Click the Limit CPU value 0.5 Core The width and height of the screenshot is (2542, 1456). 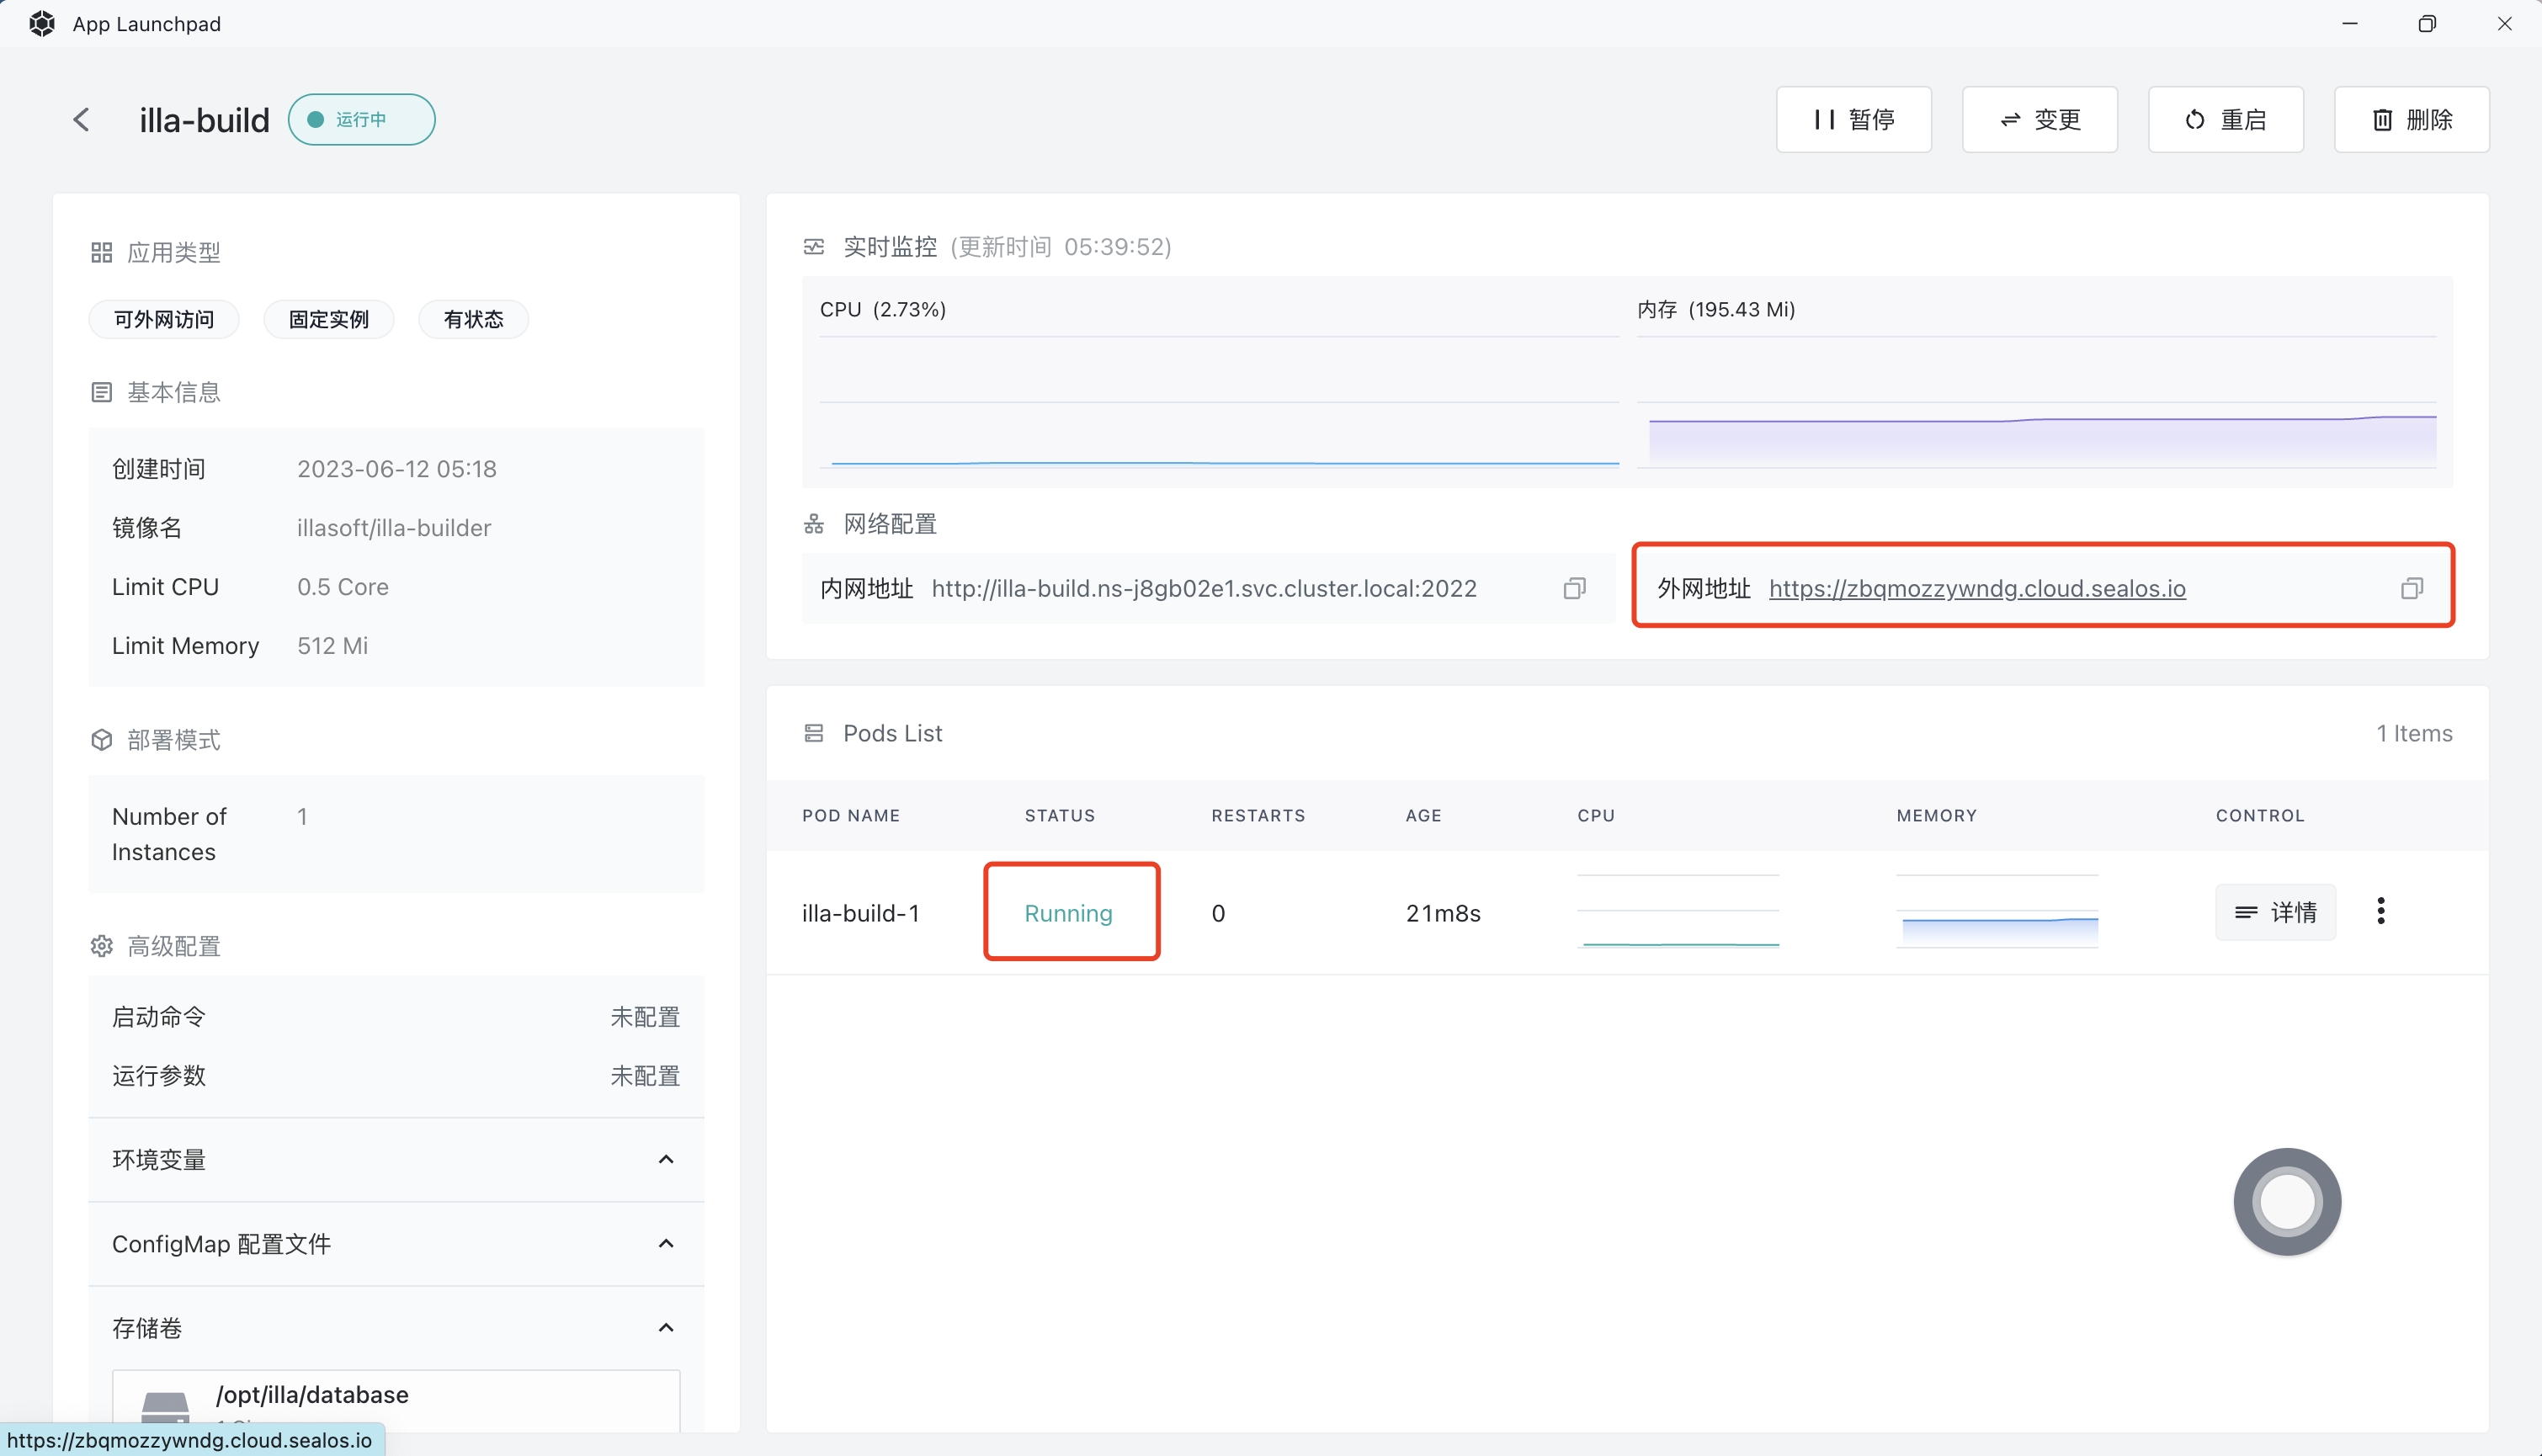click(343, 587)
